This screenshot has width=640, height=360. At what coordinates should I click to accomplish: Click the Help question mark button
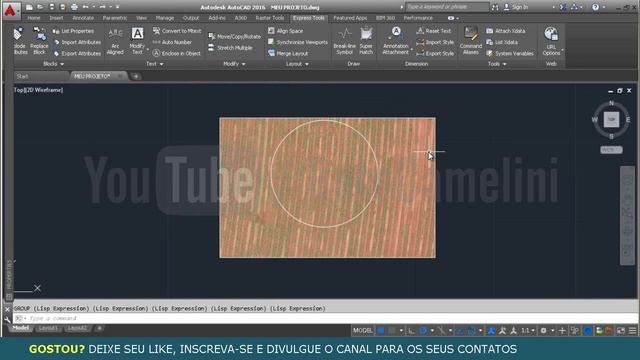(596, 7)
